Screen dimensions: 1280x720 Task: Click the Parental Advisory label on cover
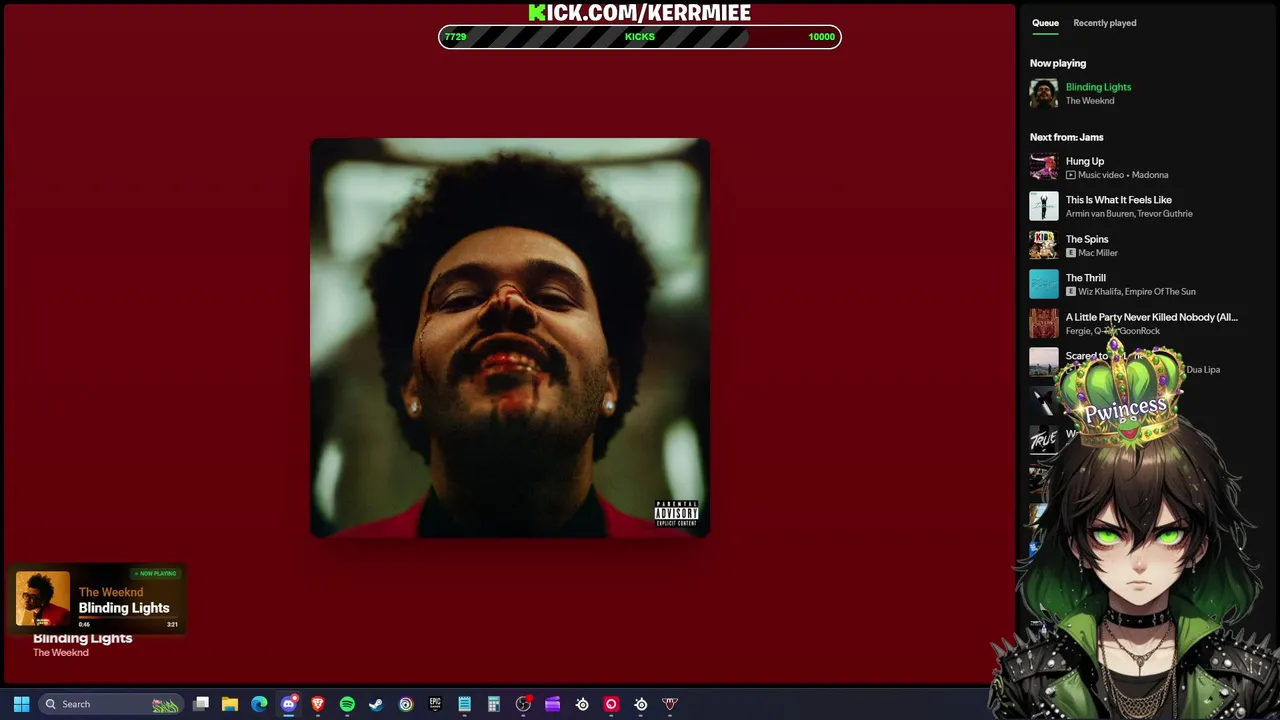click(x=676, y=513)
